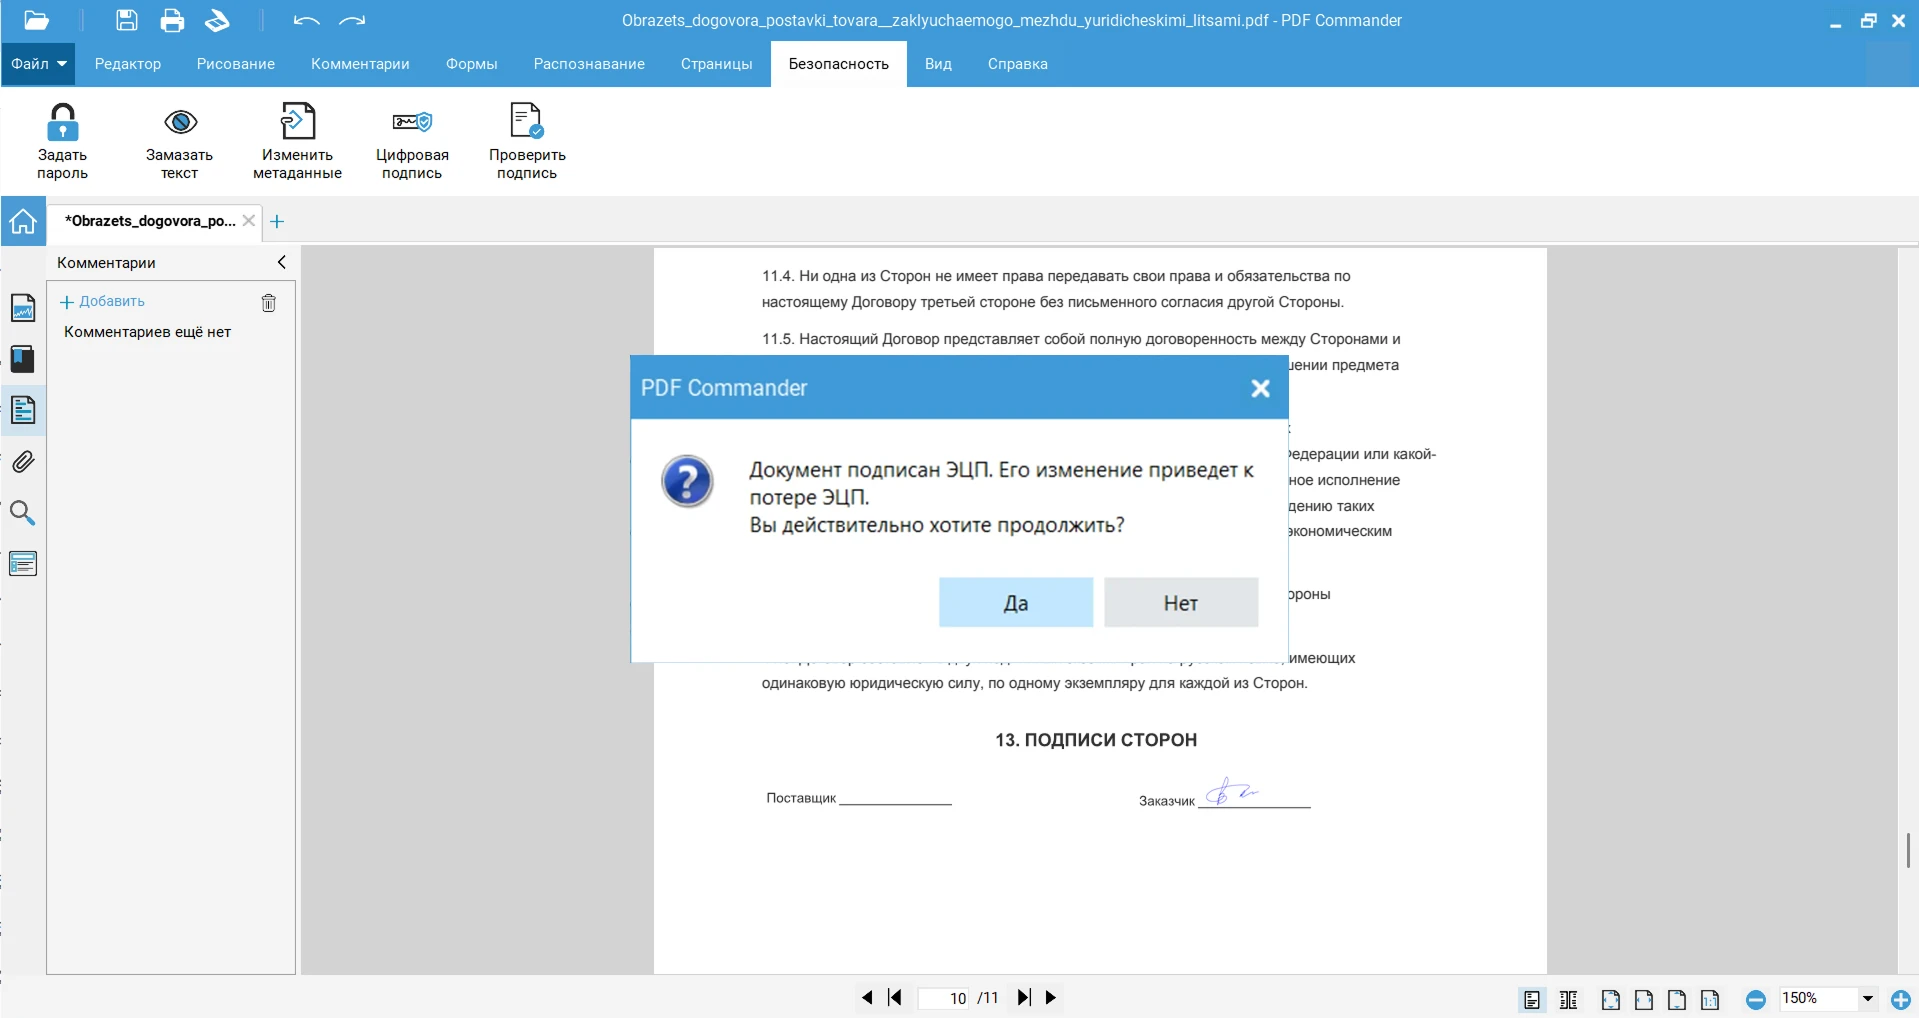Image resolution: width=1919 pixels, height=1018 pixels.
Task: Open the attachments paperclip sidebar icon
Action: 23,462
